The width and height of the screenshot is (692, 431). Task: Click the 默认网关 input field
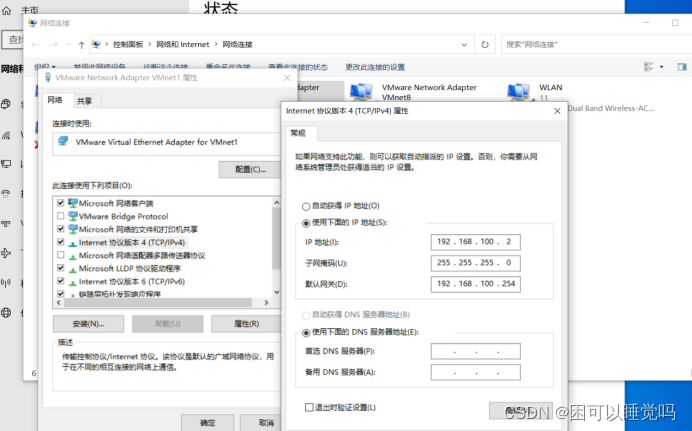(476, 284)
